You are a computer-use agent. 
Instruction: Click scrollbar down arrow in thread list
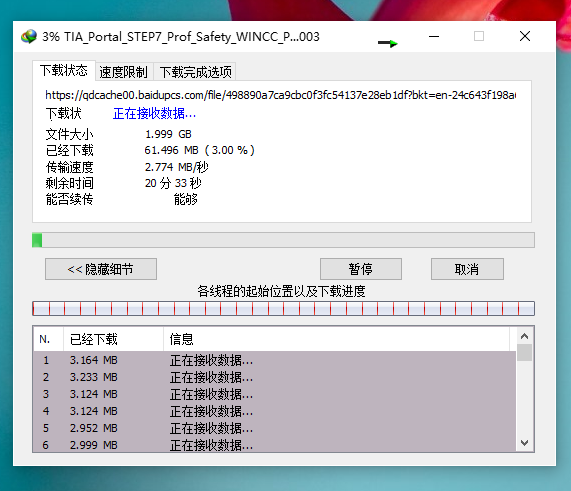(524, 443)
